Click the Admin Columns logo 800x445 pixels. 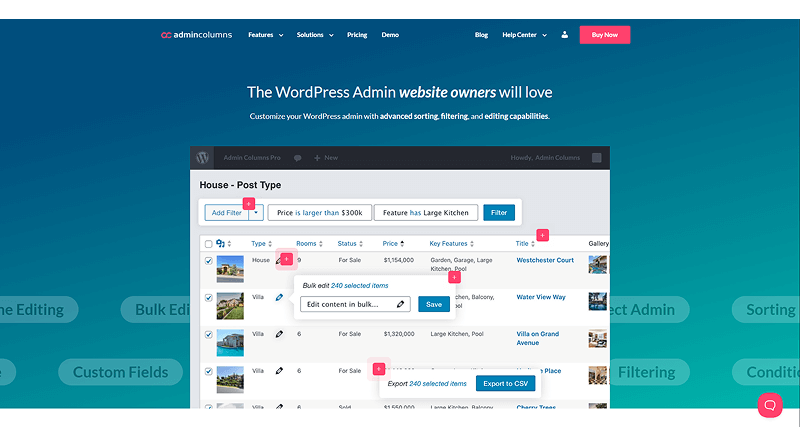point(196,35)
